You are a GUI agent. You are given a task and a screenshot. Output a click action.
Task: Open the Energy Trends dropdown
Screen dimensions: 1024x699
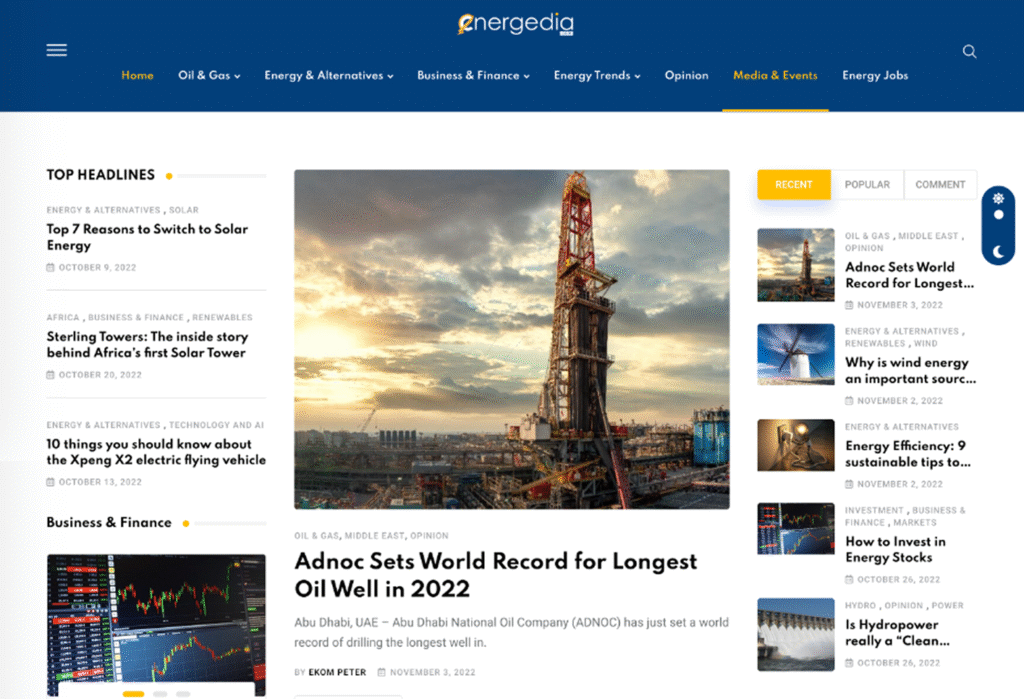point(596,76)
